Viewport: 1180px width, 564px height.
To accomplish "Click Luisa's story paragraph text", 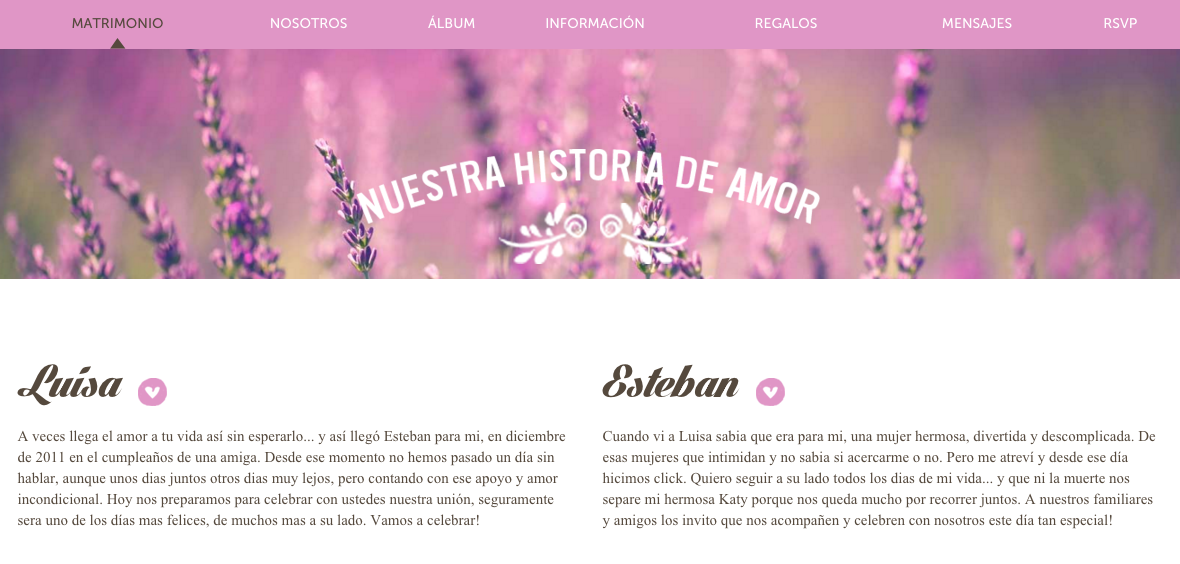I will pyautogui.click(x=291, y=478).
